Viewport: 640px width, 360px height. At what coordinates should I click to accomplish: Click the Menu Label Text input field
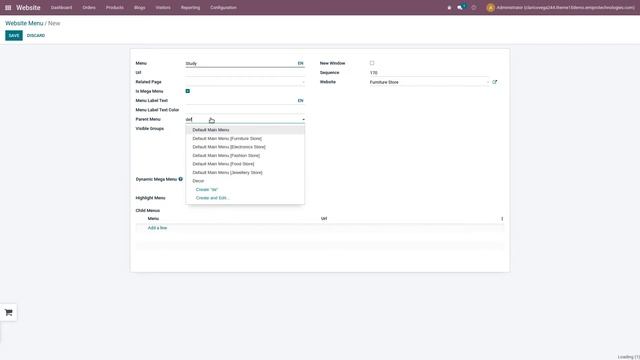pos(241,100)
